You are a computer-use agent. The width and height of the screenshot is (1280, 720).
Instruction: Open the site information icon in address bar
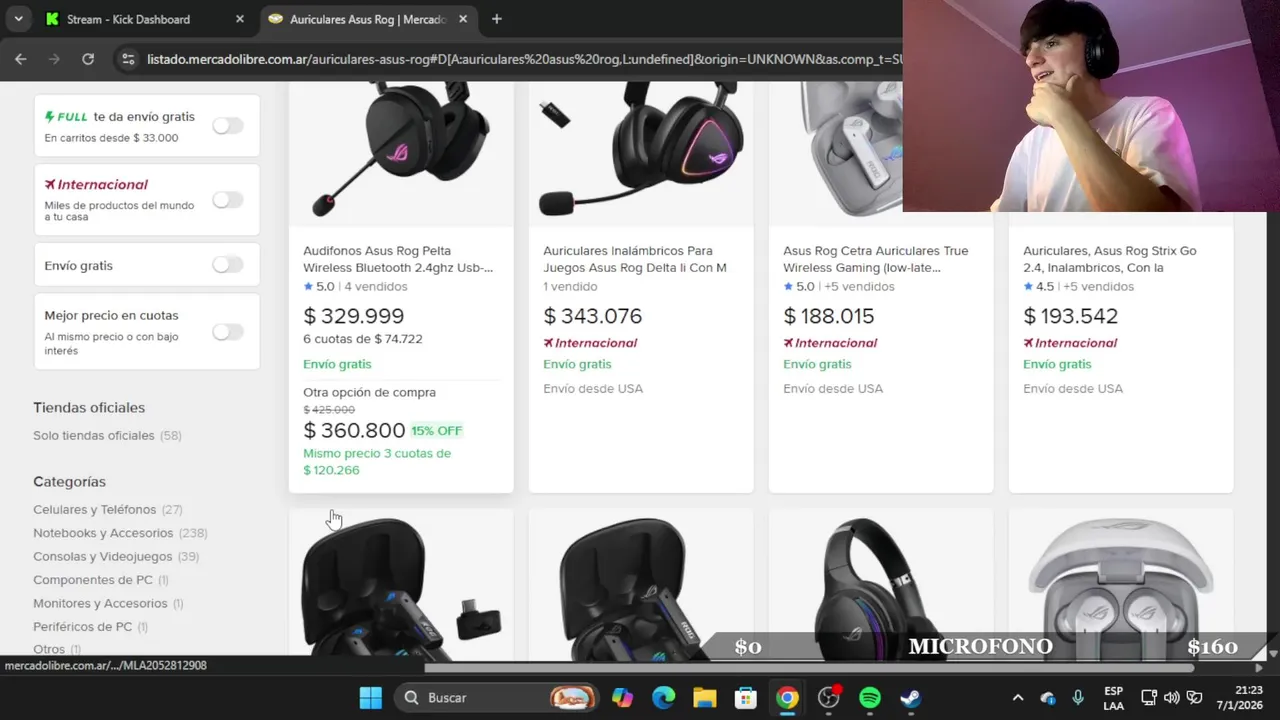[127, 59]
